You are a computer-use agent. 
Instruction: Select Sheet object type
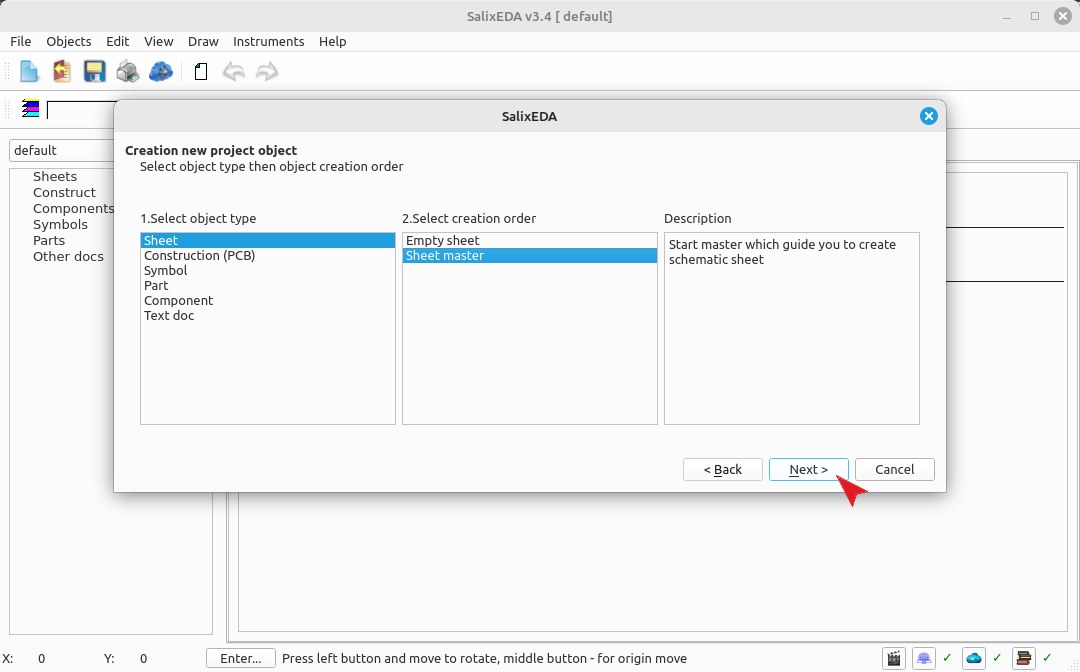[268, 240]
